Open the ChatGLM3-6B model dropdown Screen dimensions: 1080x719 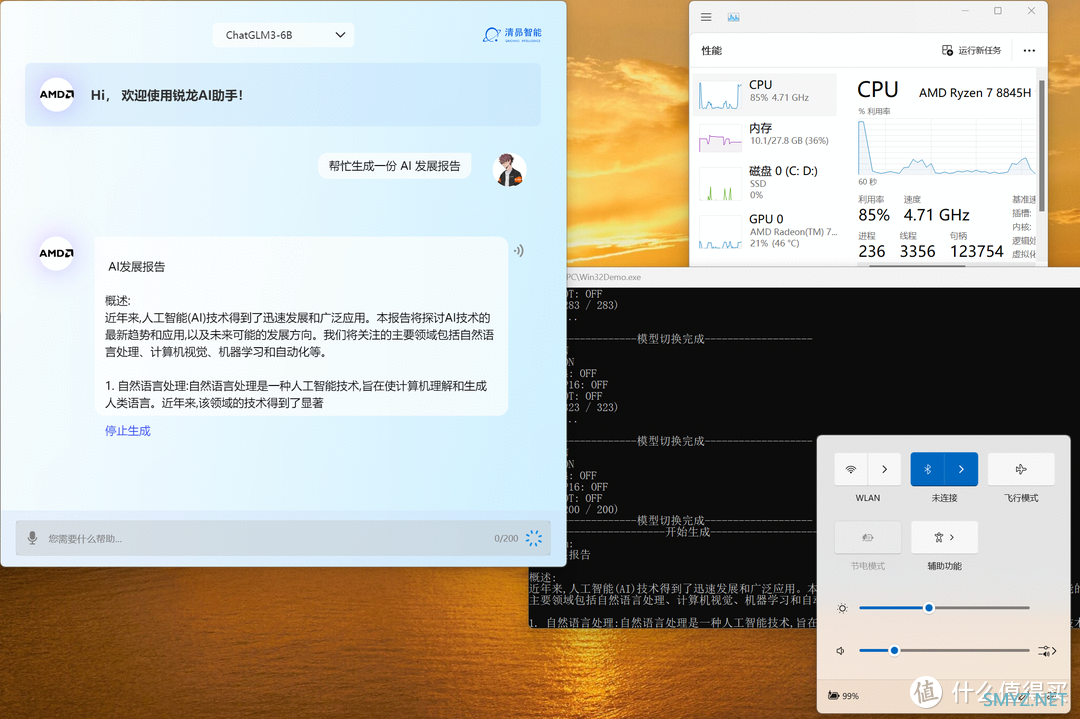283,35
